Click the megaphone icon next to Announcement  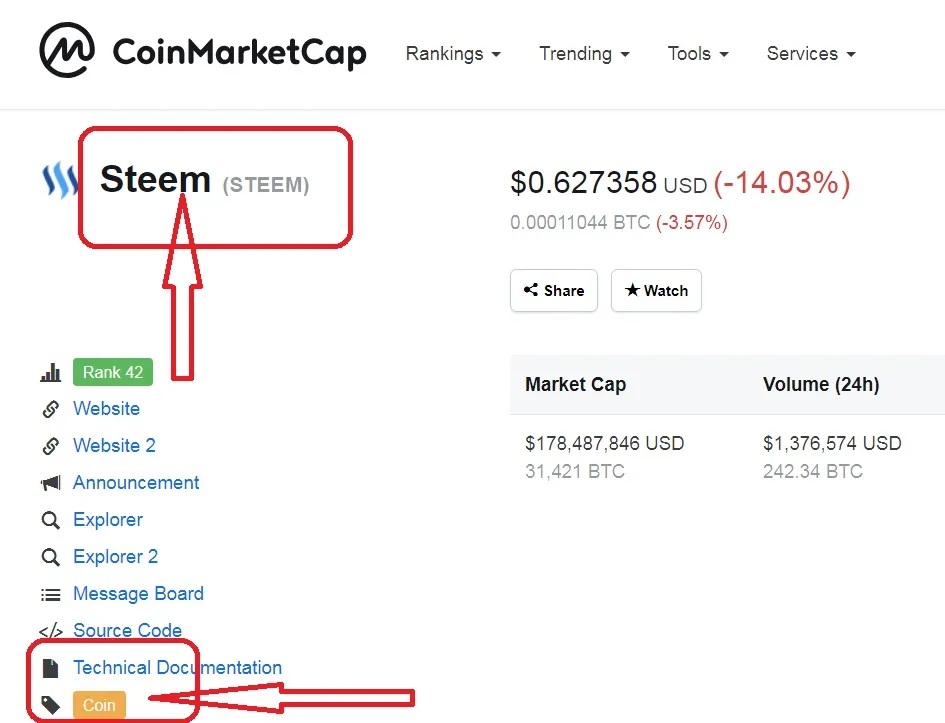pos(51,483)
